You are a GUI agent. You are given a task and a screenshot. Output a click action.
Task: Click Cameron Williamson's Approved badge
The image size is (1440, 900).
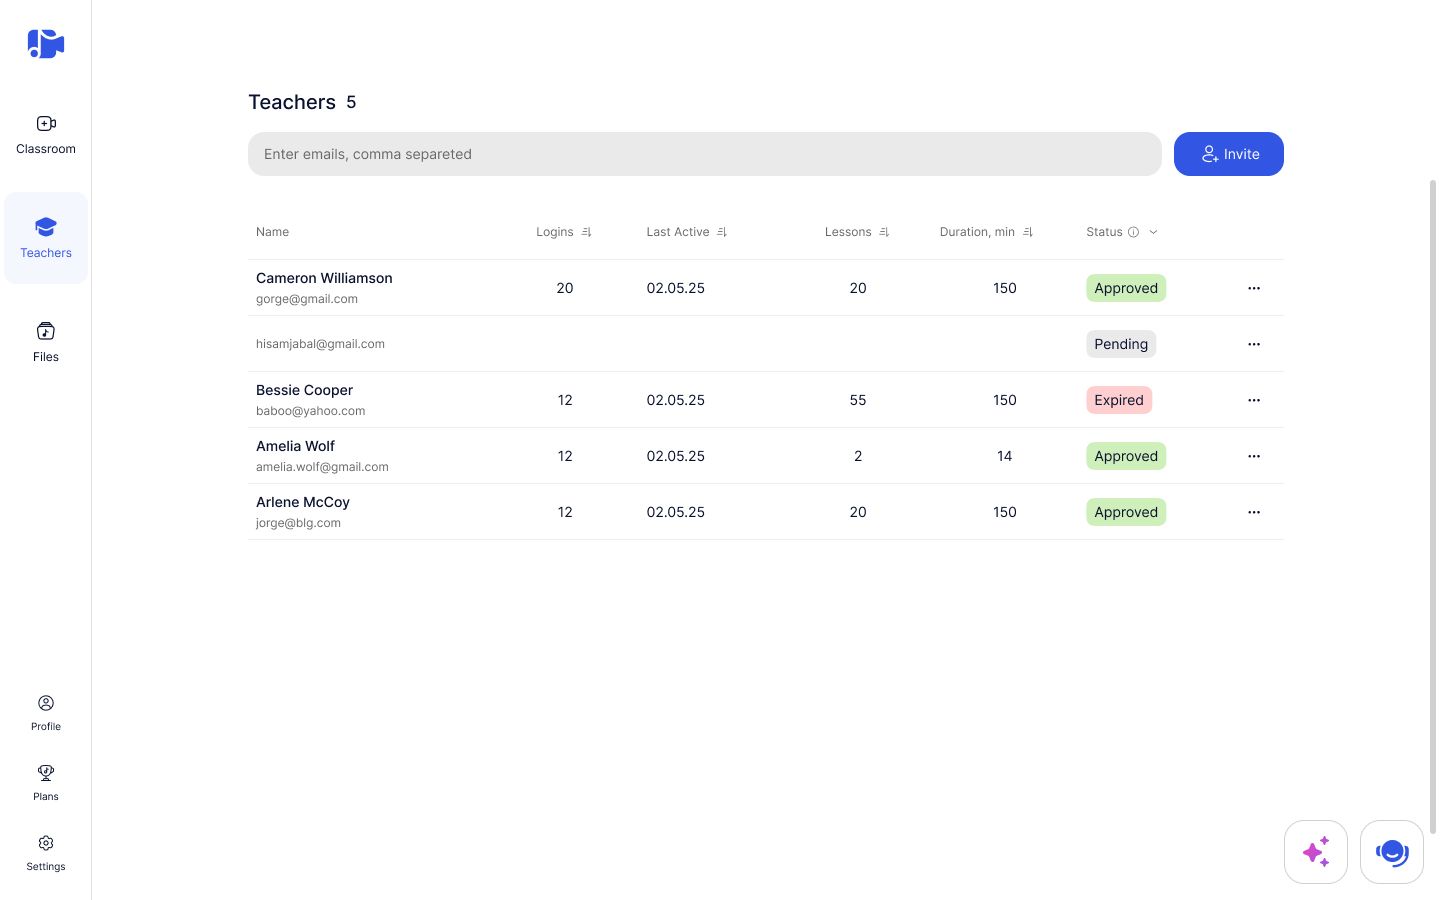pyautogui.click(x=1126, y=288)
